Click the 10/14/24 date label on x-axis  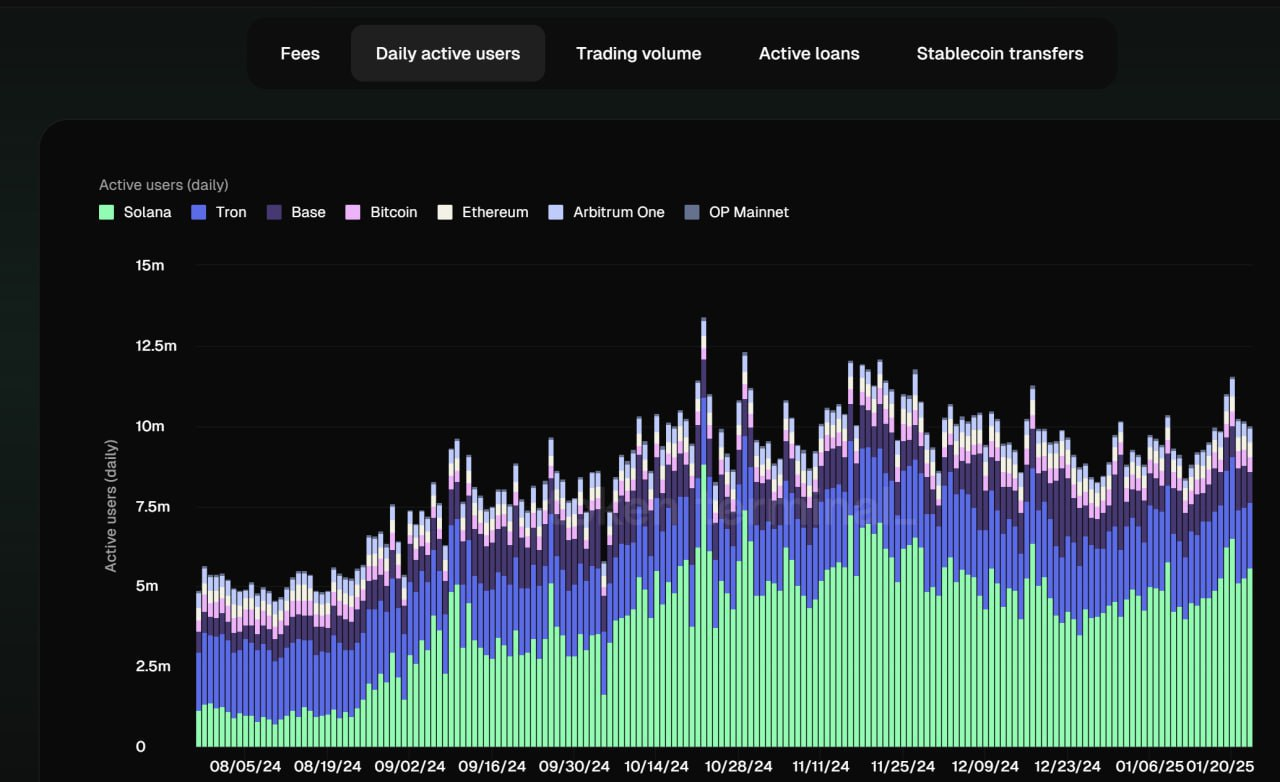pyautogui.click(x=656, y=767)
